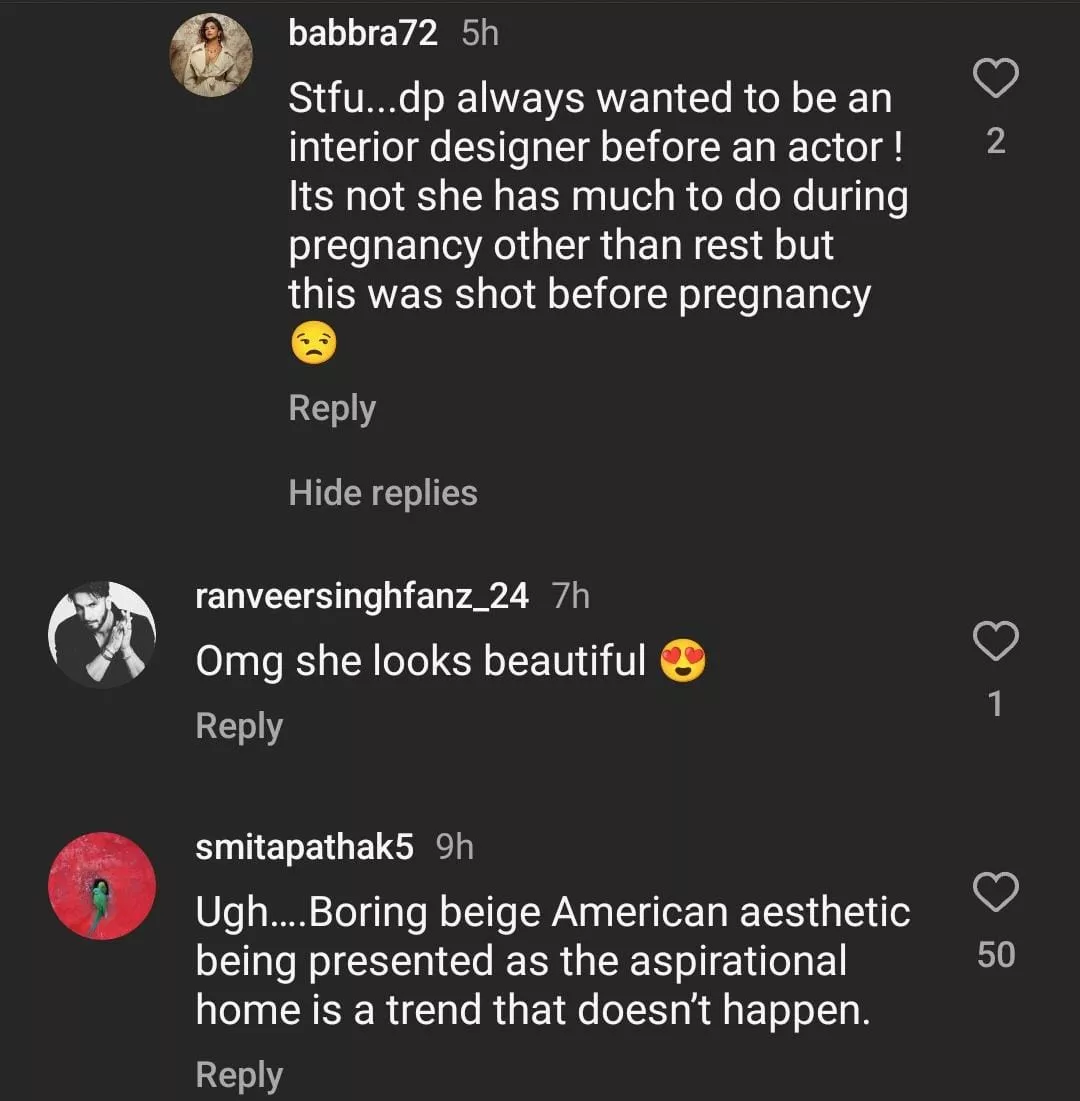Tap heart on ranveersinghfanz_24's comment
Image resolution: width=1080 pixels, height=1101 pixels.
995,641
